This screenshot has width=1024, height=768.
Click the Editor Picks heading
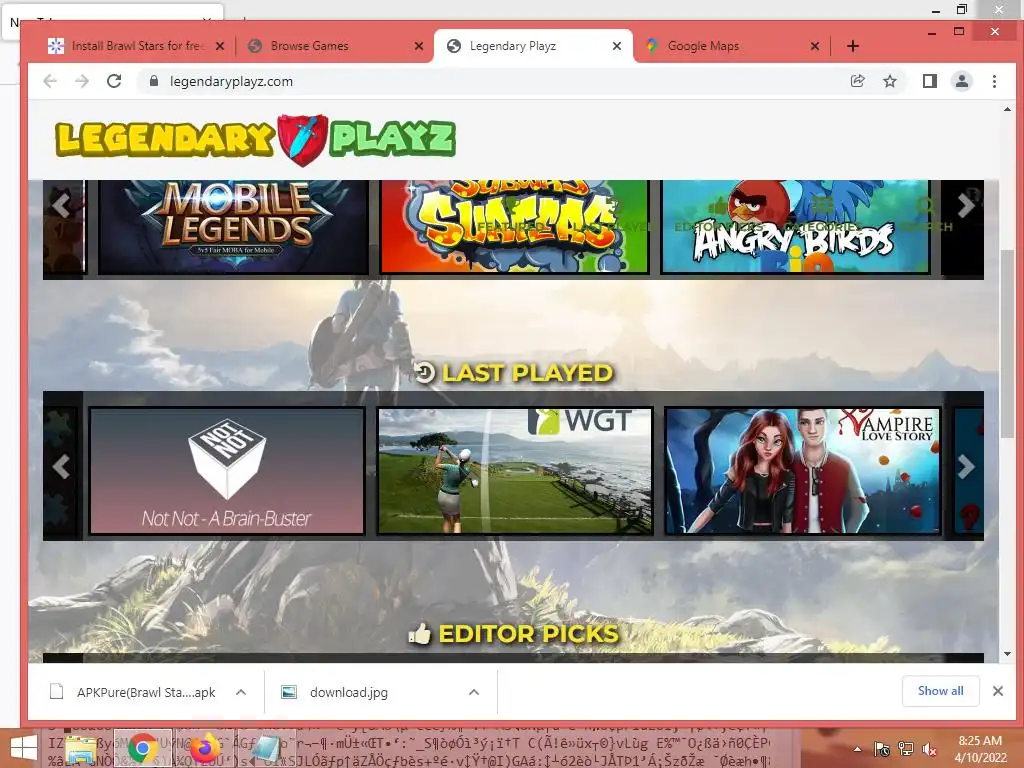(528, 633)
